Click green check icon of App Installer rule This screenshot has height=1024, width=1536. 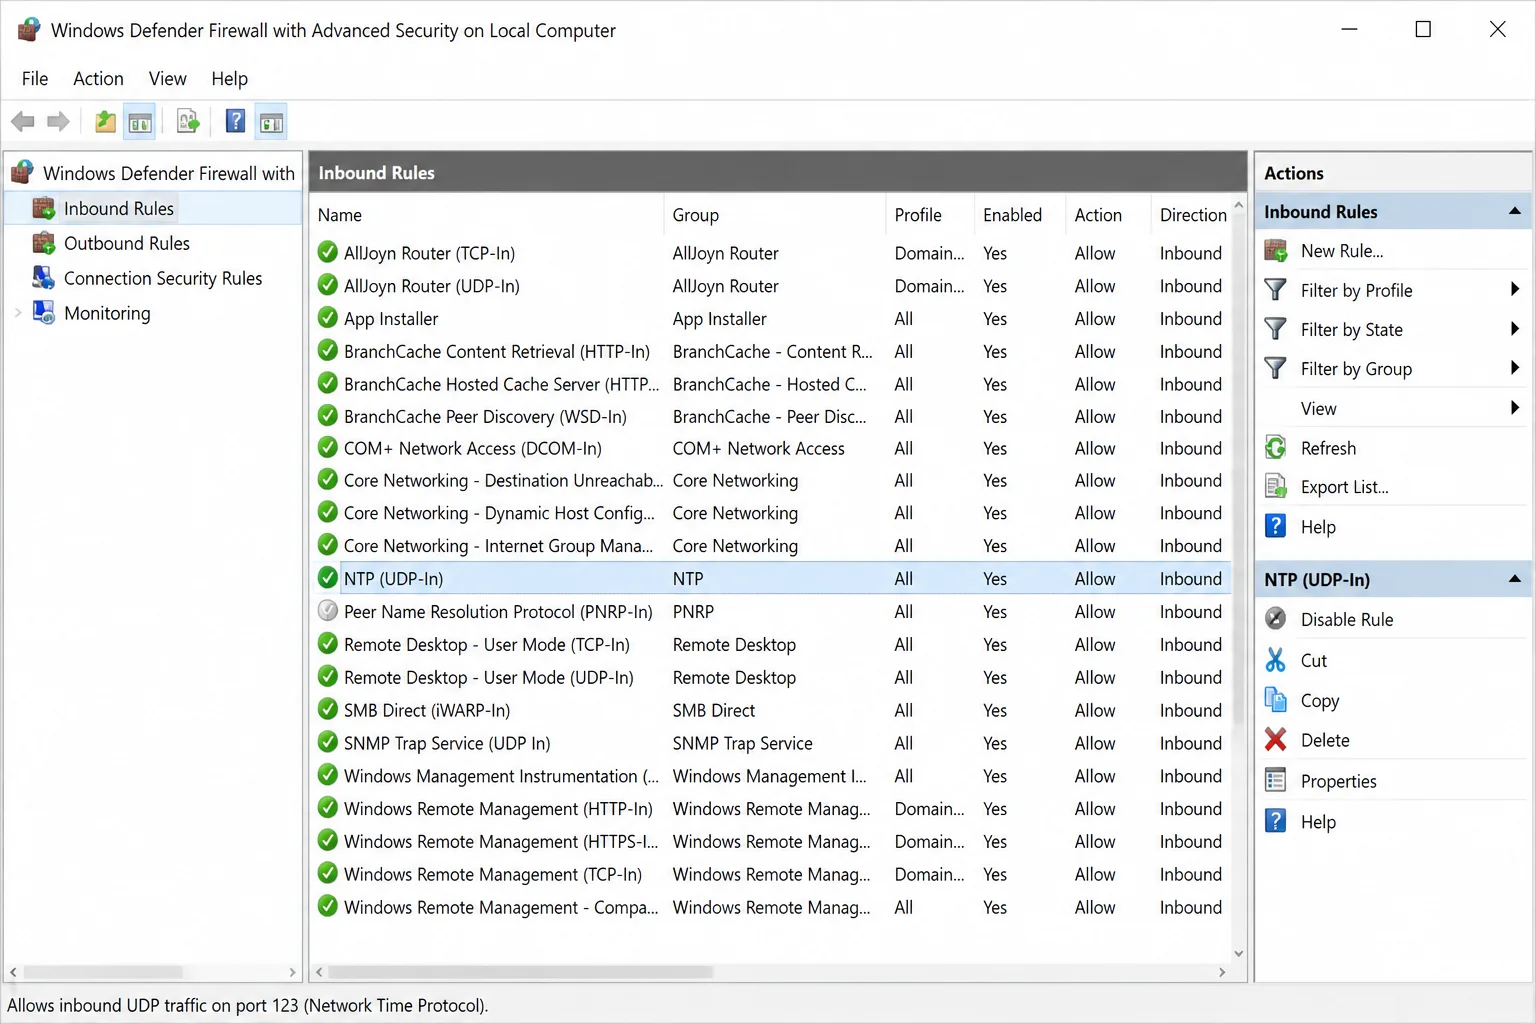(327, 318)
